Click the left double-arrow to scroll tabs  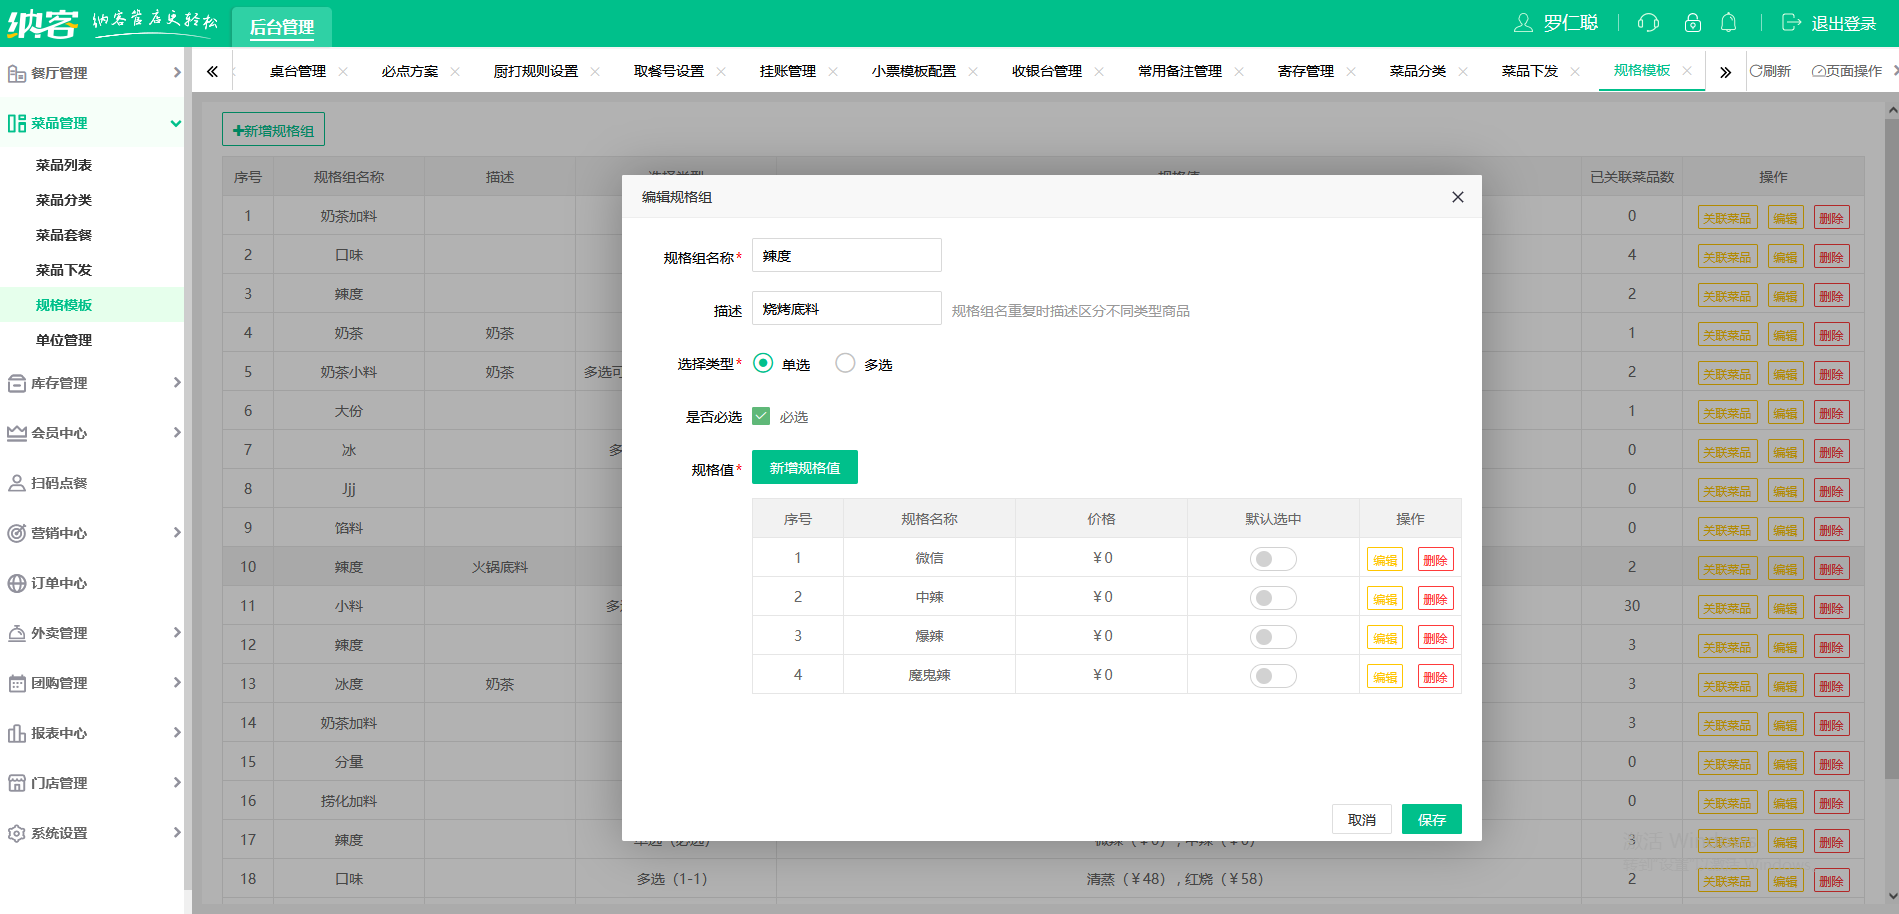point(212,71)
